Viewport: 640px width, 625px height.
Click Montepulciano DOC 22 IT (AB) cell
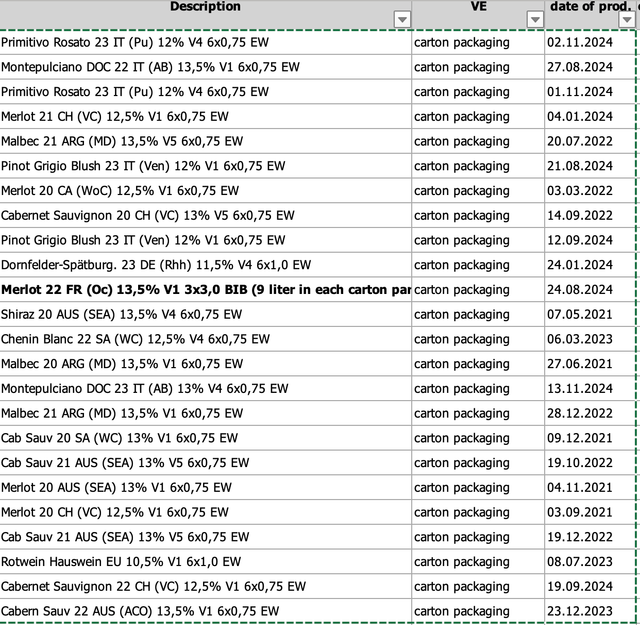click(205, 67)
